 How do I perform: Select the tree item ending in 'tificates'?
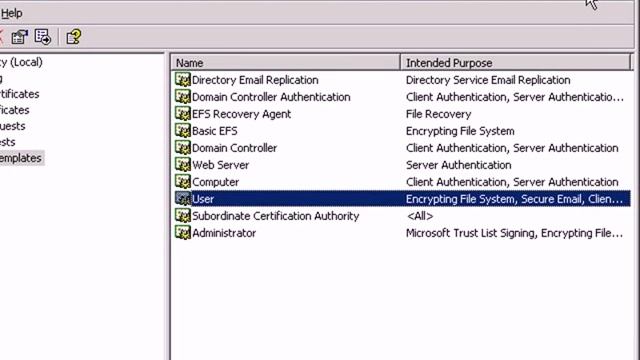click(x=20, y=94)
